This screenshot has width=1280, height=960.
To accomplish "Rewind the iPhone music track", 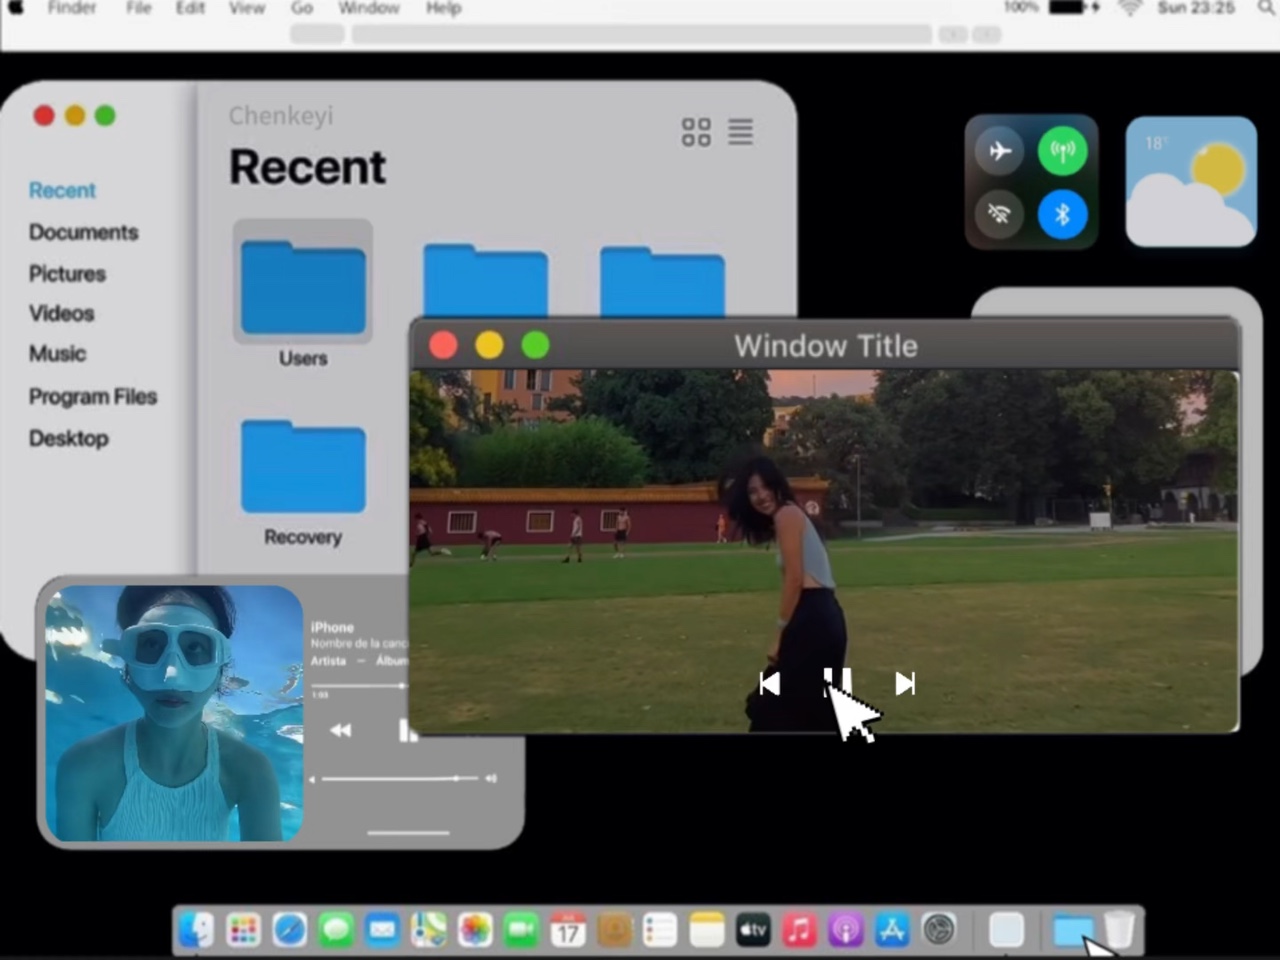I will coord(341,730).
